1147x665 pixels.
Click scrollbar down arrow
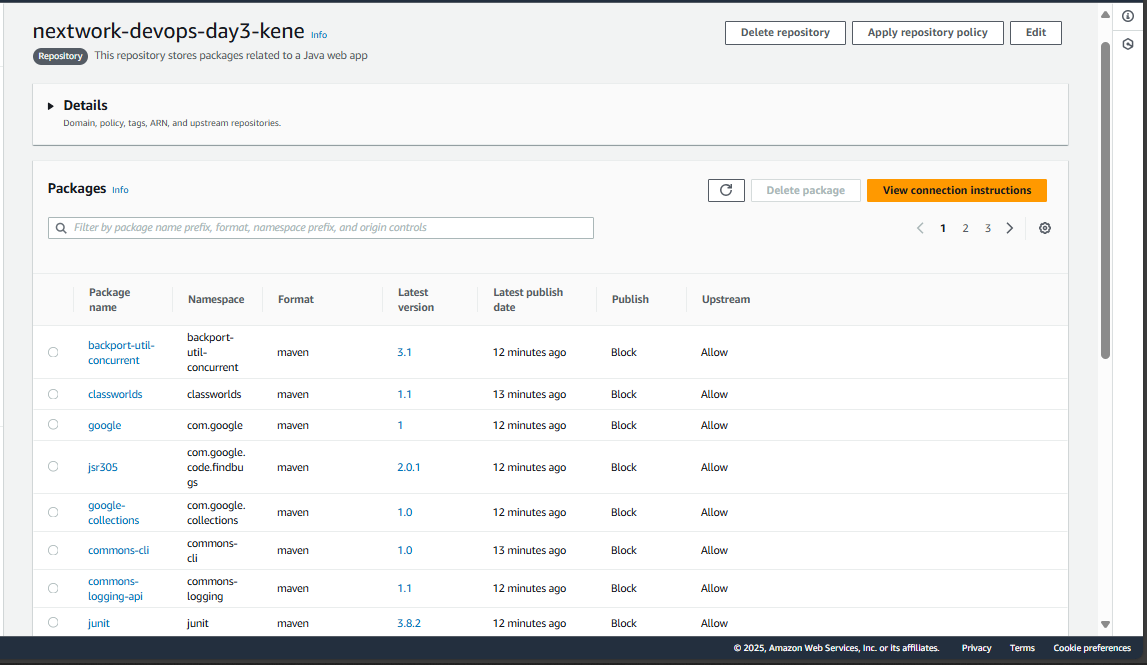[x=1105, y=624]
